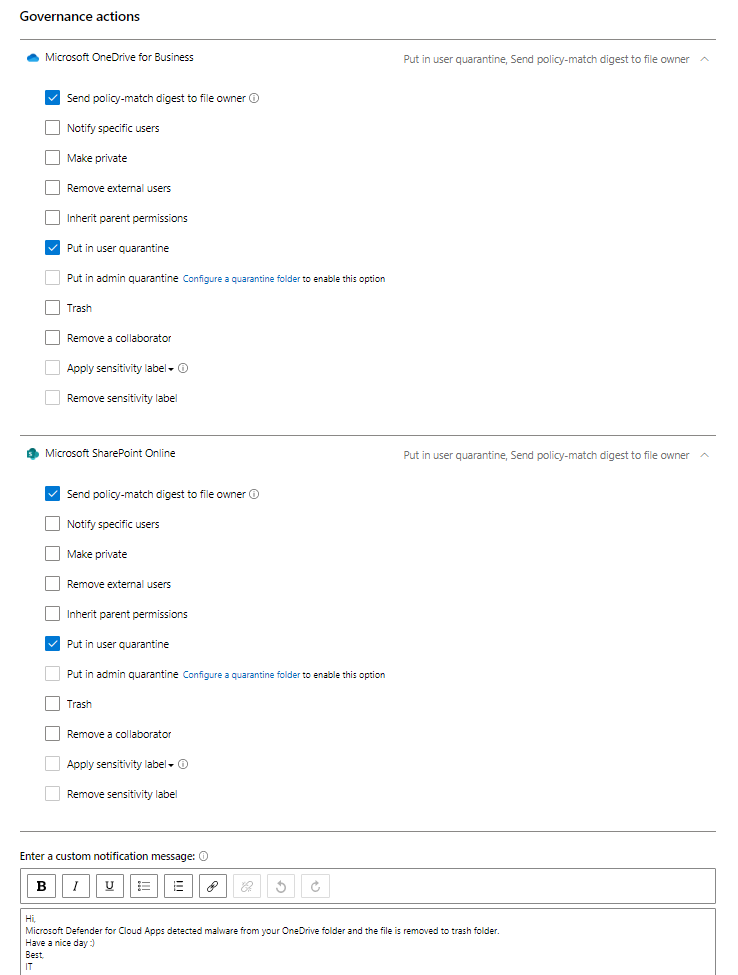Collapse the Microsoft OneDrive for Business section
The height and width of the screenshot is (975, 738).
[x=705, y=59]
